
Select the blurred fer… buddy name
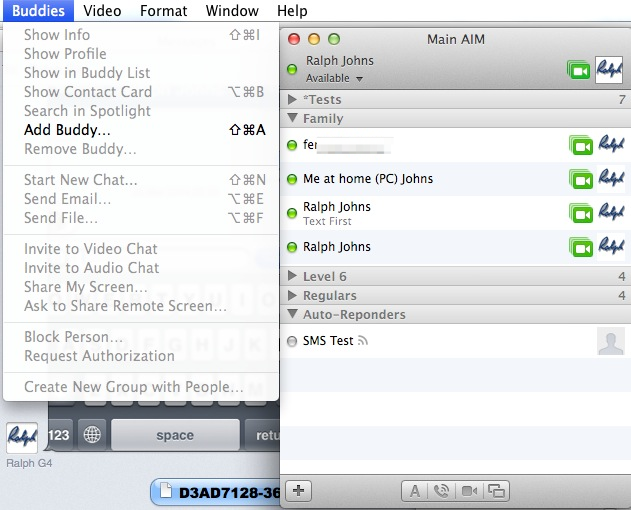[x=347, y=145]
